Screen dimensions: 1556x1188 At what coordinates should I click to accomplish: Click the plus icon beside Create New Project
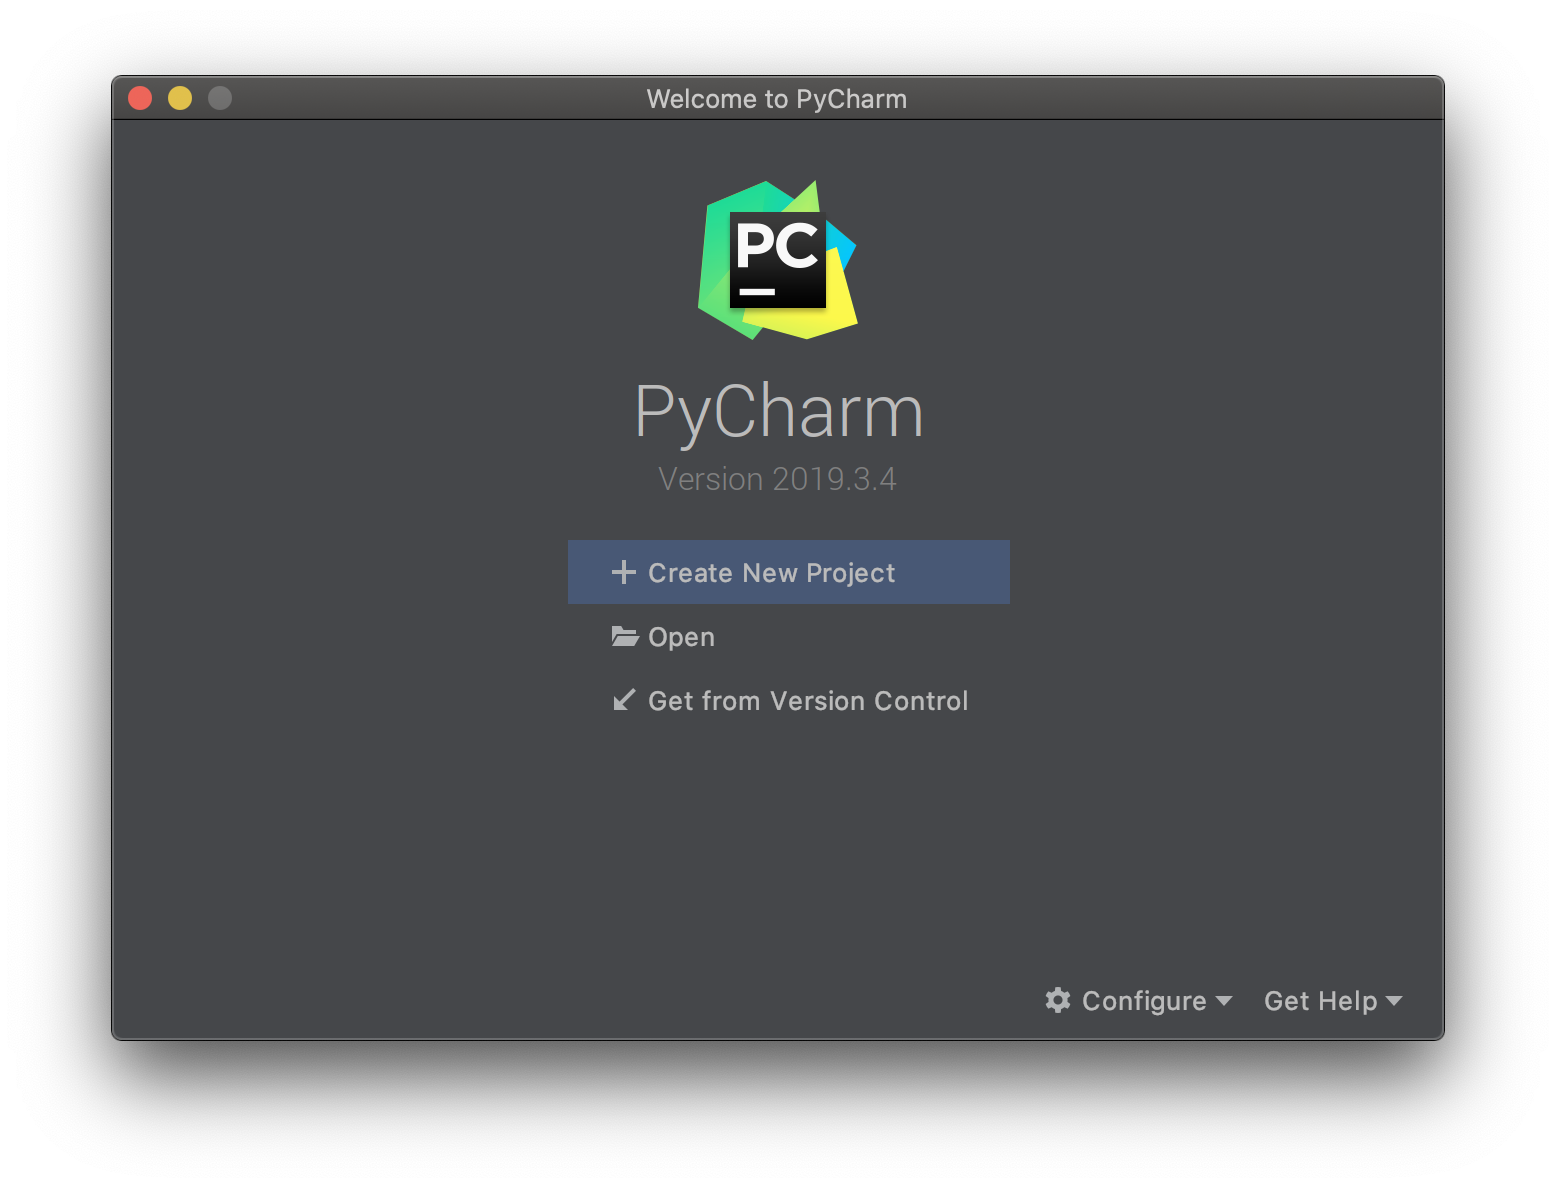click(x=624, y=572)
